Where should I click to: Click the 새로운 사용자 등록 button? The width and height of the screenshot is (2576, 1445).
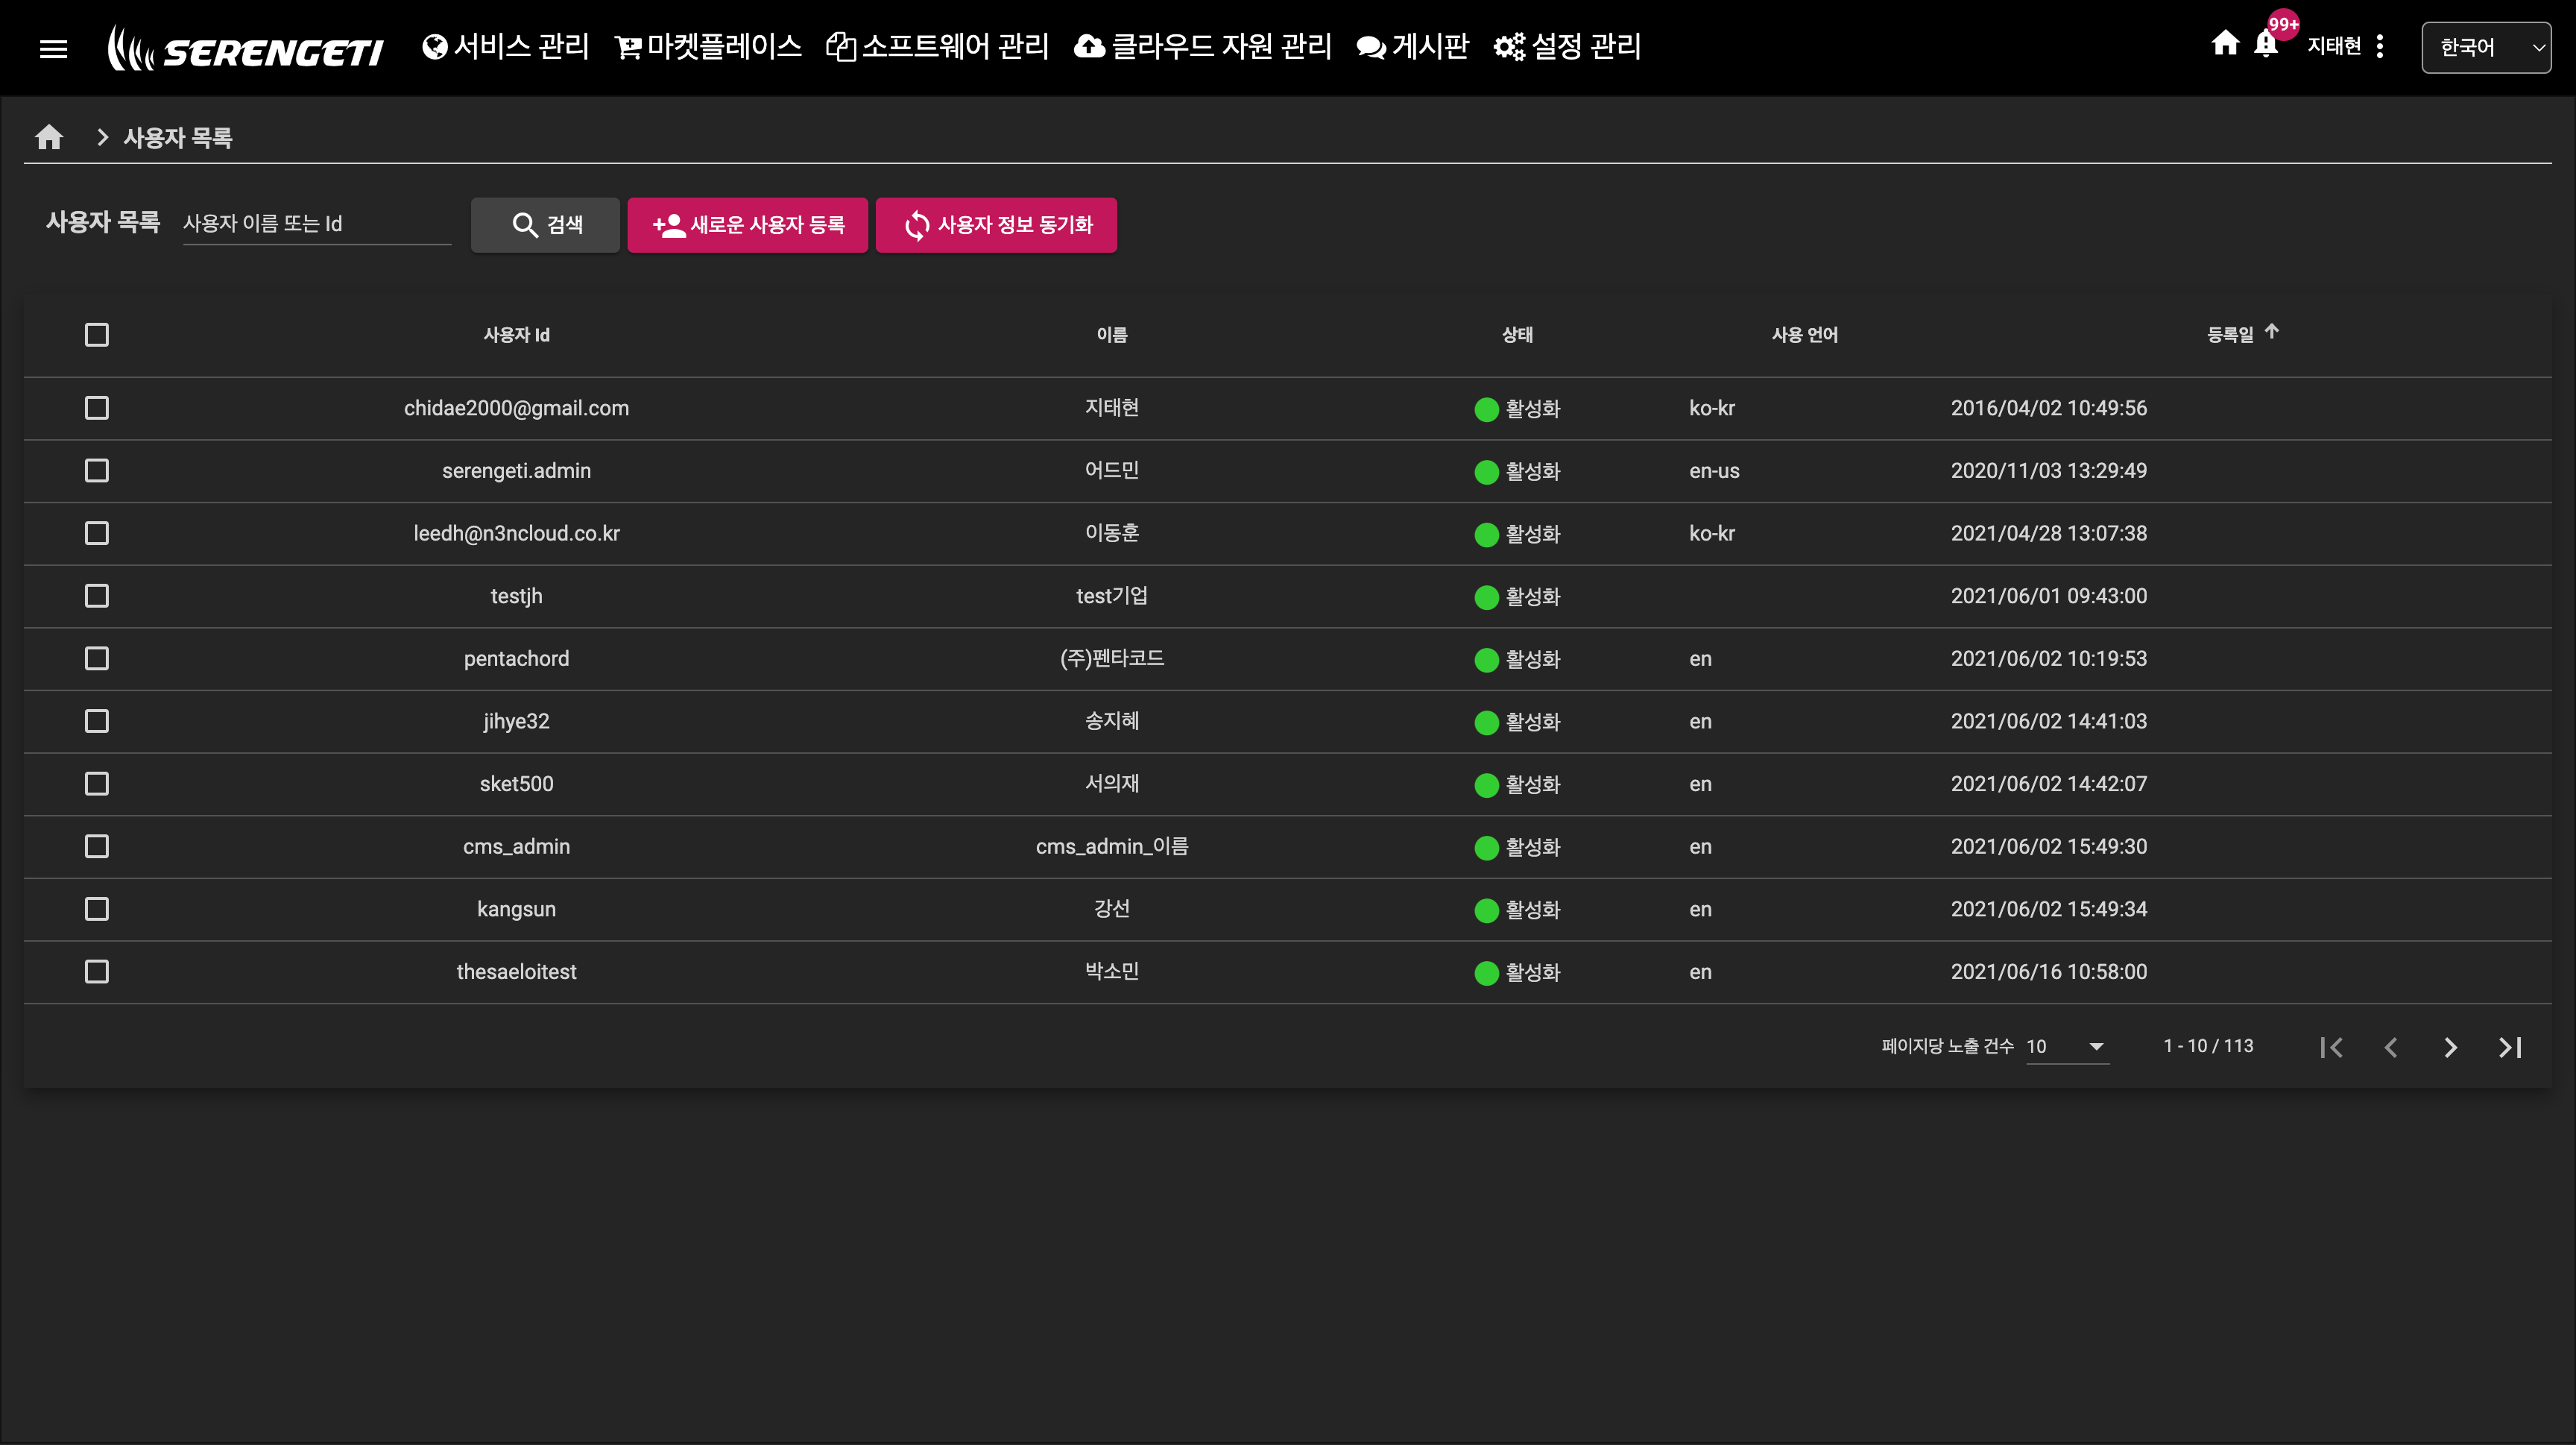tap(747, 225)
